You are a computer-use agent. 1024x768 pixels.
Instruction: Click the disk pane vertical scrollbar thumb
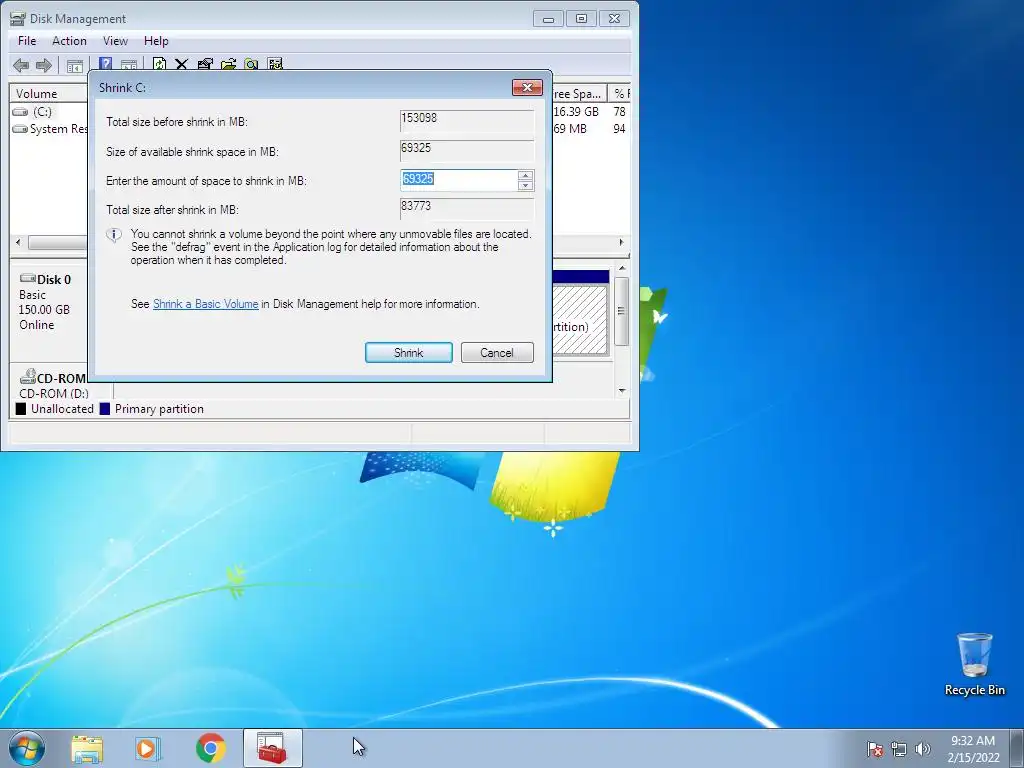point(622,311)
